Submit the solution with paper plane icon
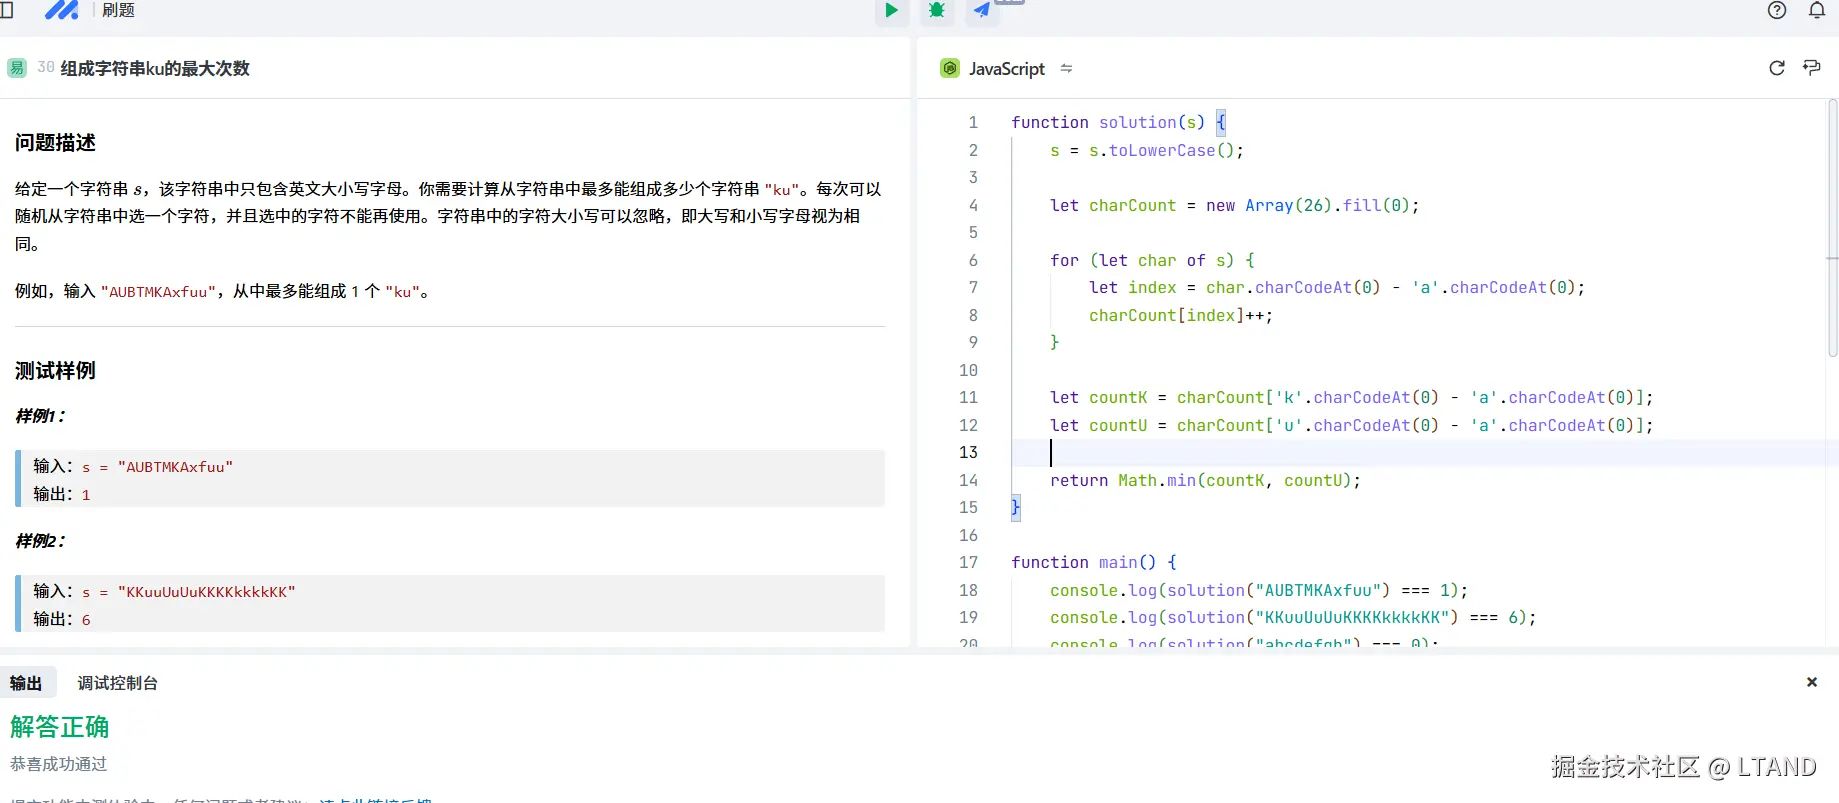Screen dimensions: 1839x803 [x=982, y=11]
